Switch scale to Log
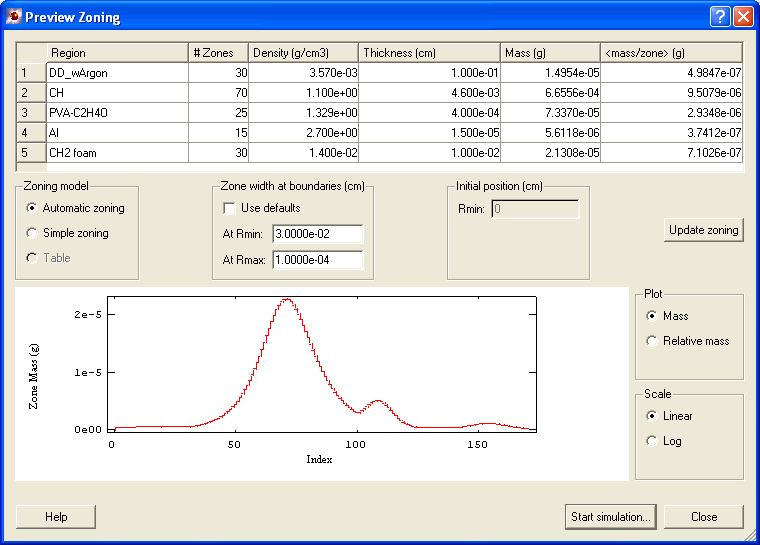760x545 pixels. [653, 441]
